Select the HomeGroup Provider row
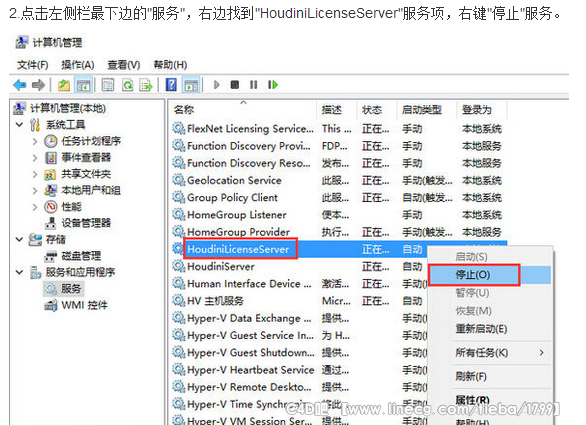Screen dimensions: 586x426 338,232
